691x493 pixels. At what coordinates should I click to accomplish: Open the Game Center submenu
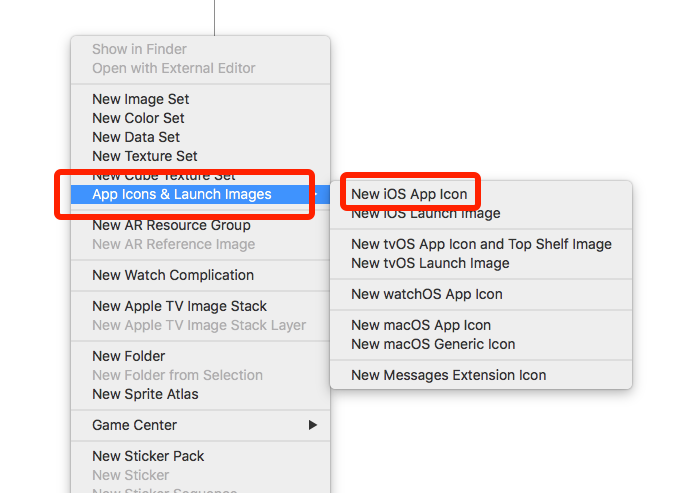[x=201, y=425]
